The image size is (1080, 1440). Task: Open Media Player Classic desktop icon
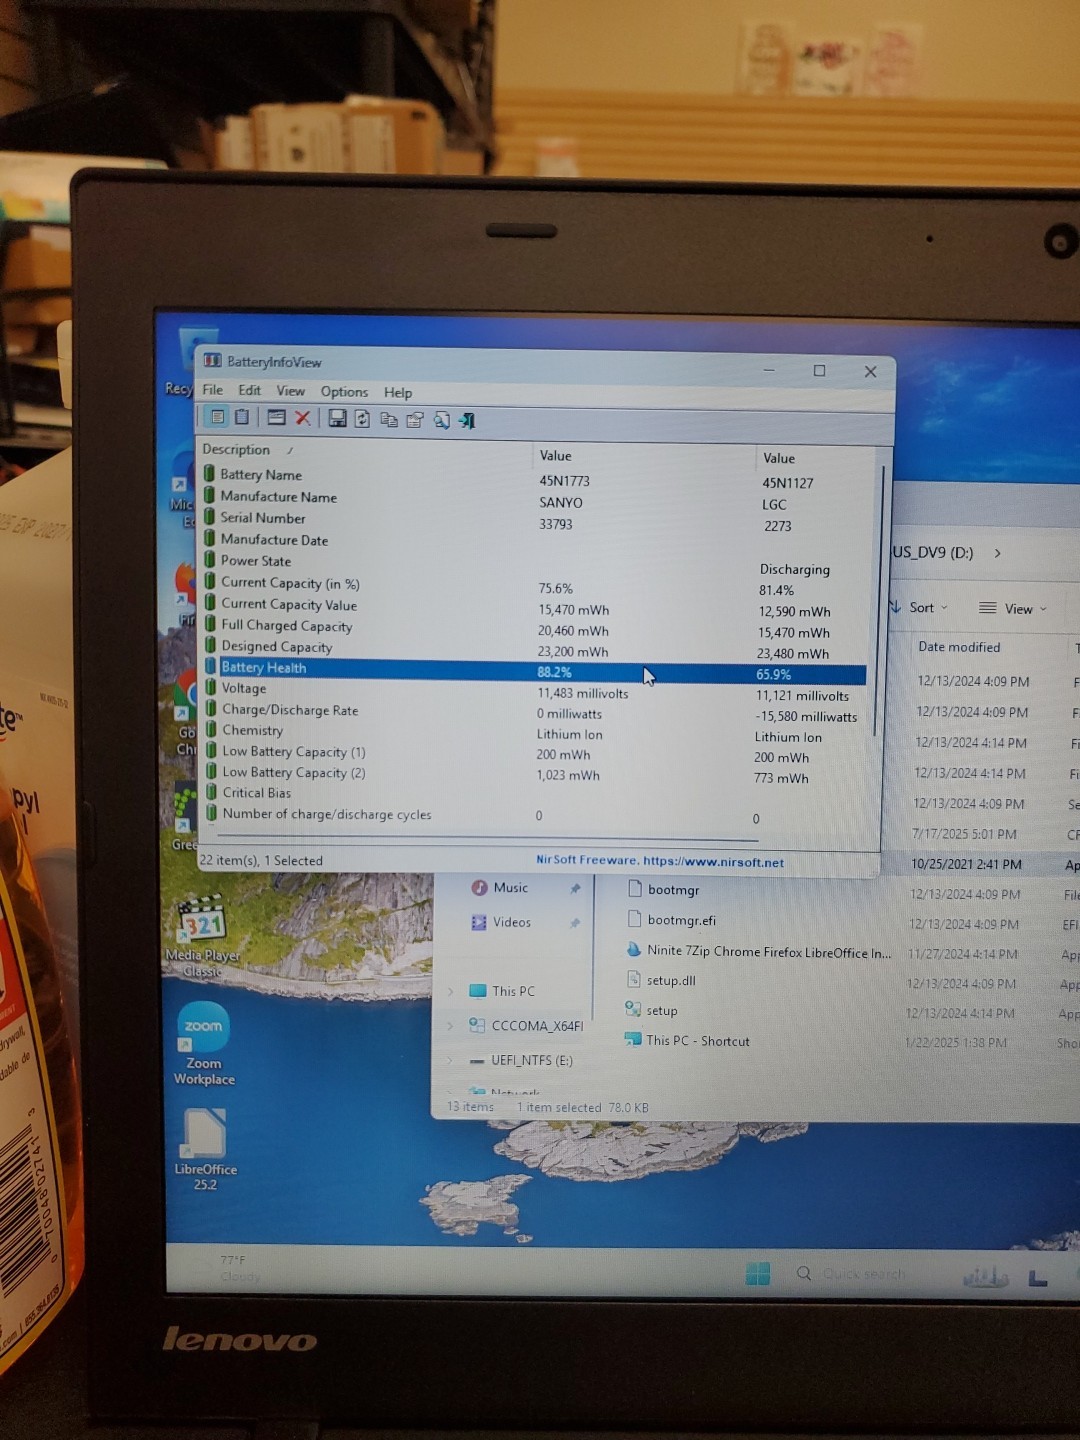pos(202,937)
